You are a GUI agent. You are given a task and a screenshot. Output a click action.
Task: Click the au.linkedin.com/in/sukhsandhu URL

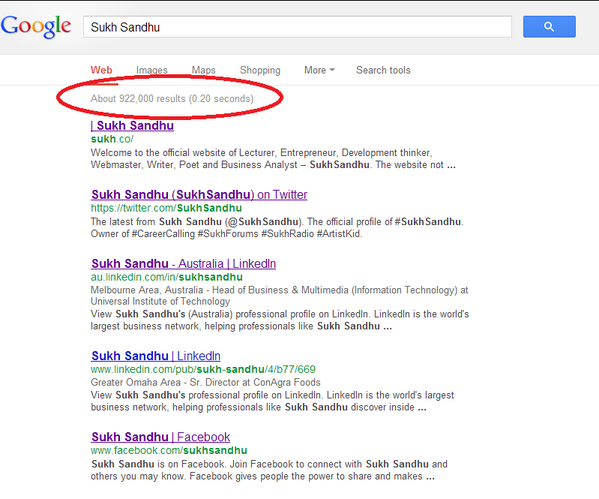click(x=167, y=277)
